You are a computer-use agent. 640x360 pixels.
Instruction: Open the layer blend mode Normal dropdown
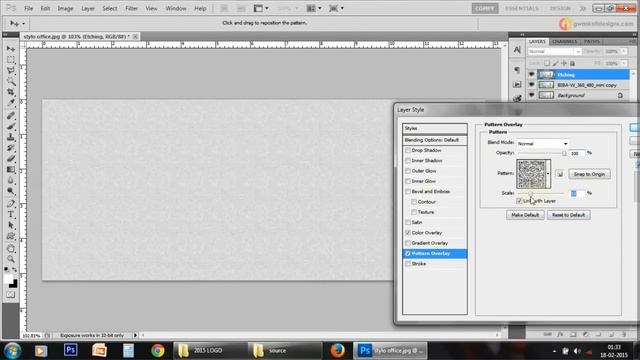(x=554, y=51)
